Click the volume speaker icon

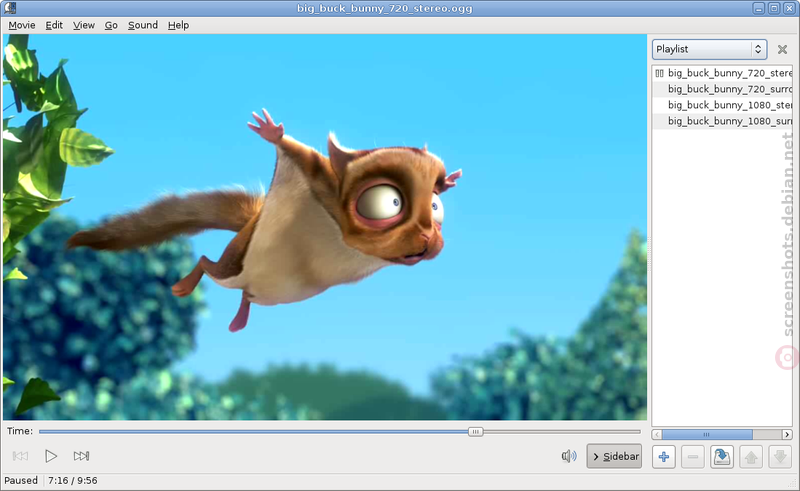(x=569, y=456)
